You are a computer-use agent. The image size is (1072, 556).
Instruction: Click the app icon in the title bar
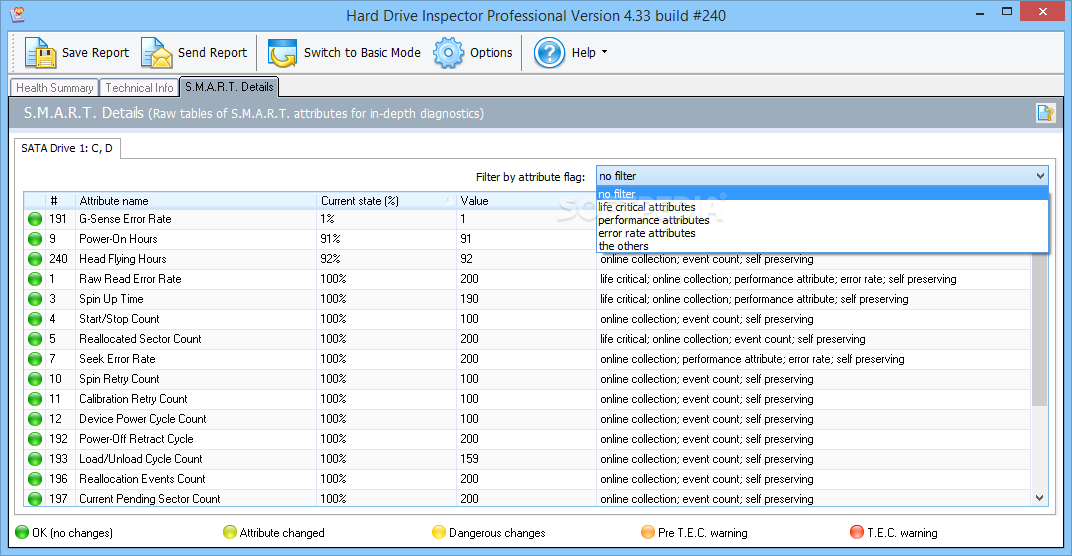click(18, 14)
